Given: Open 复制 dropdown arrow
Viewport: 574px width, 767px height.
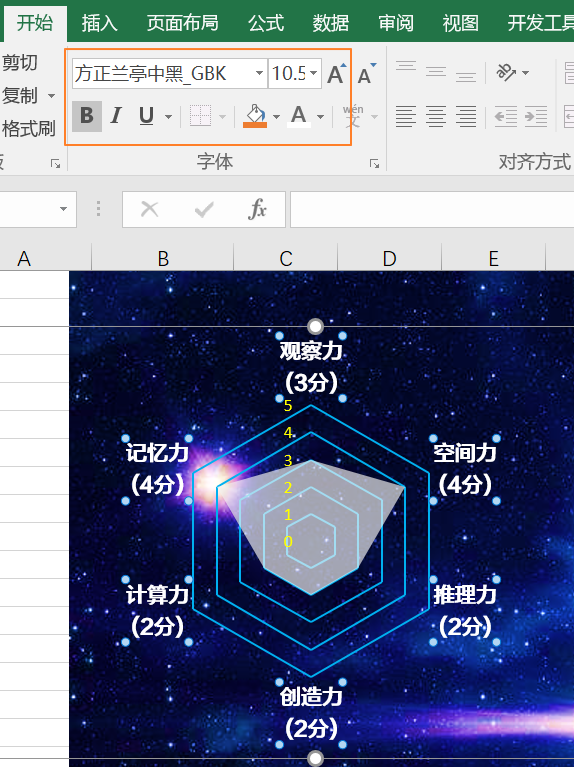Looking at the screenshot, I should [x=51, y=96].
